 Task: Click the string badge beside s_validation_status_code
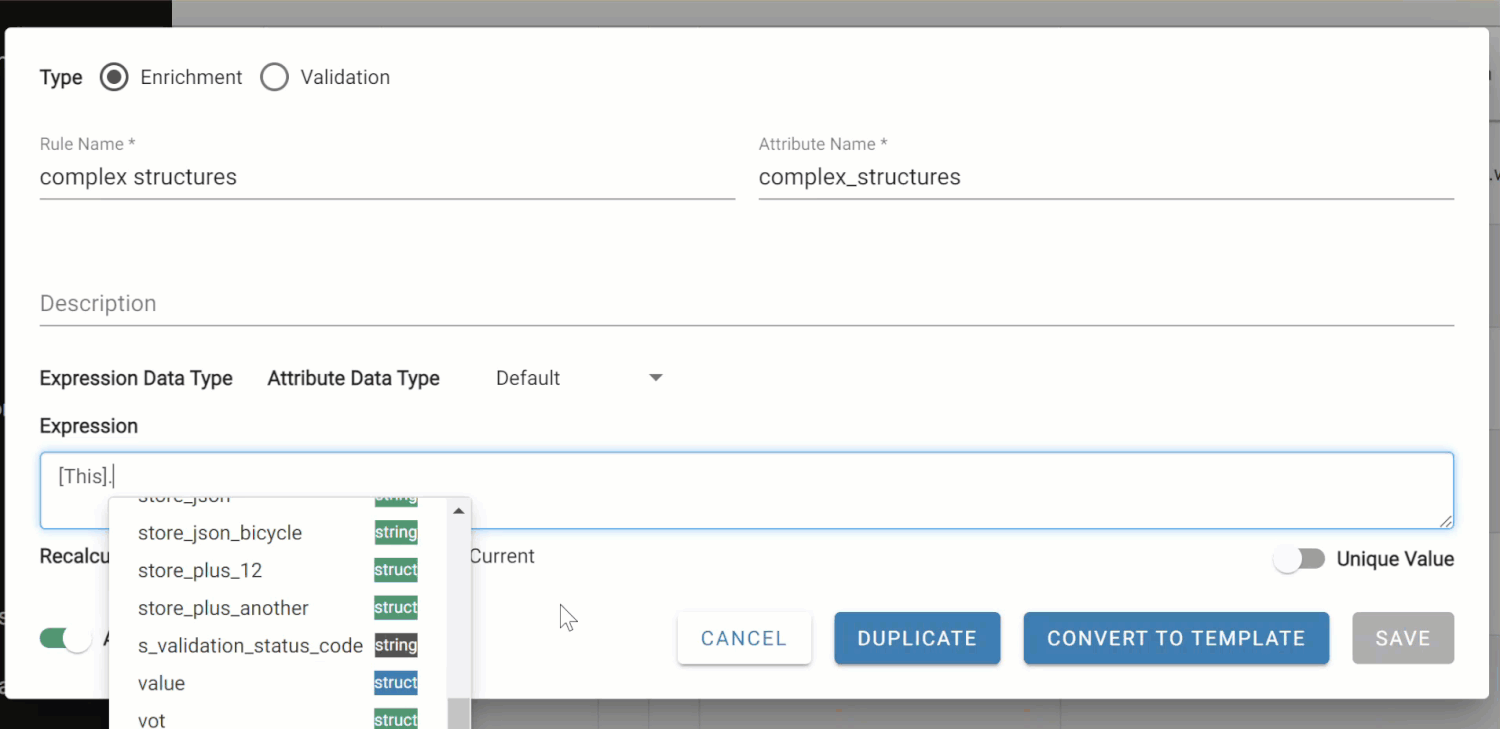395,645
